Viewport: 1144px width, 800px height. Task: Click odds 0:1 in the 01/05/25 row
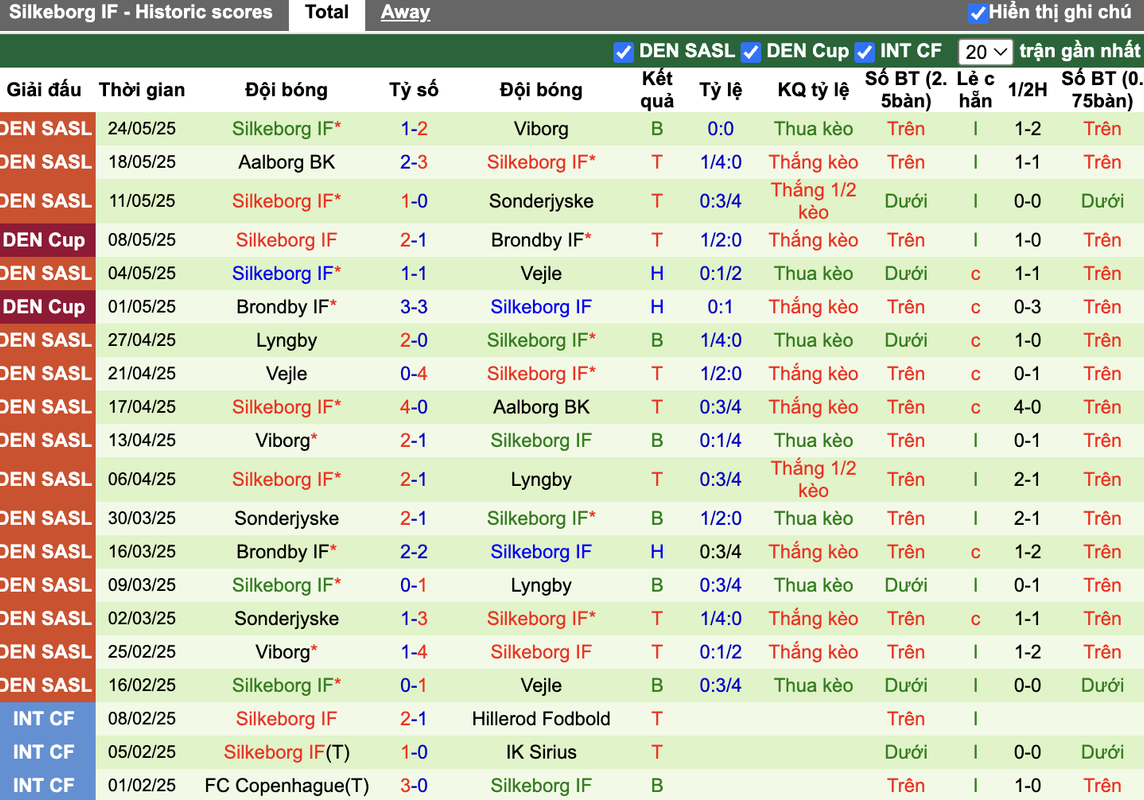[x=720, y=307]
